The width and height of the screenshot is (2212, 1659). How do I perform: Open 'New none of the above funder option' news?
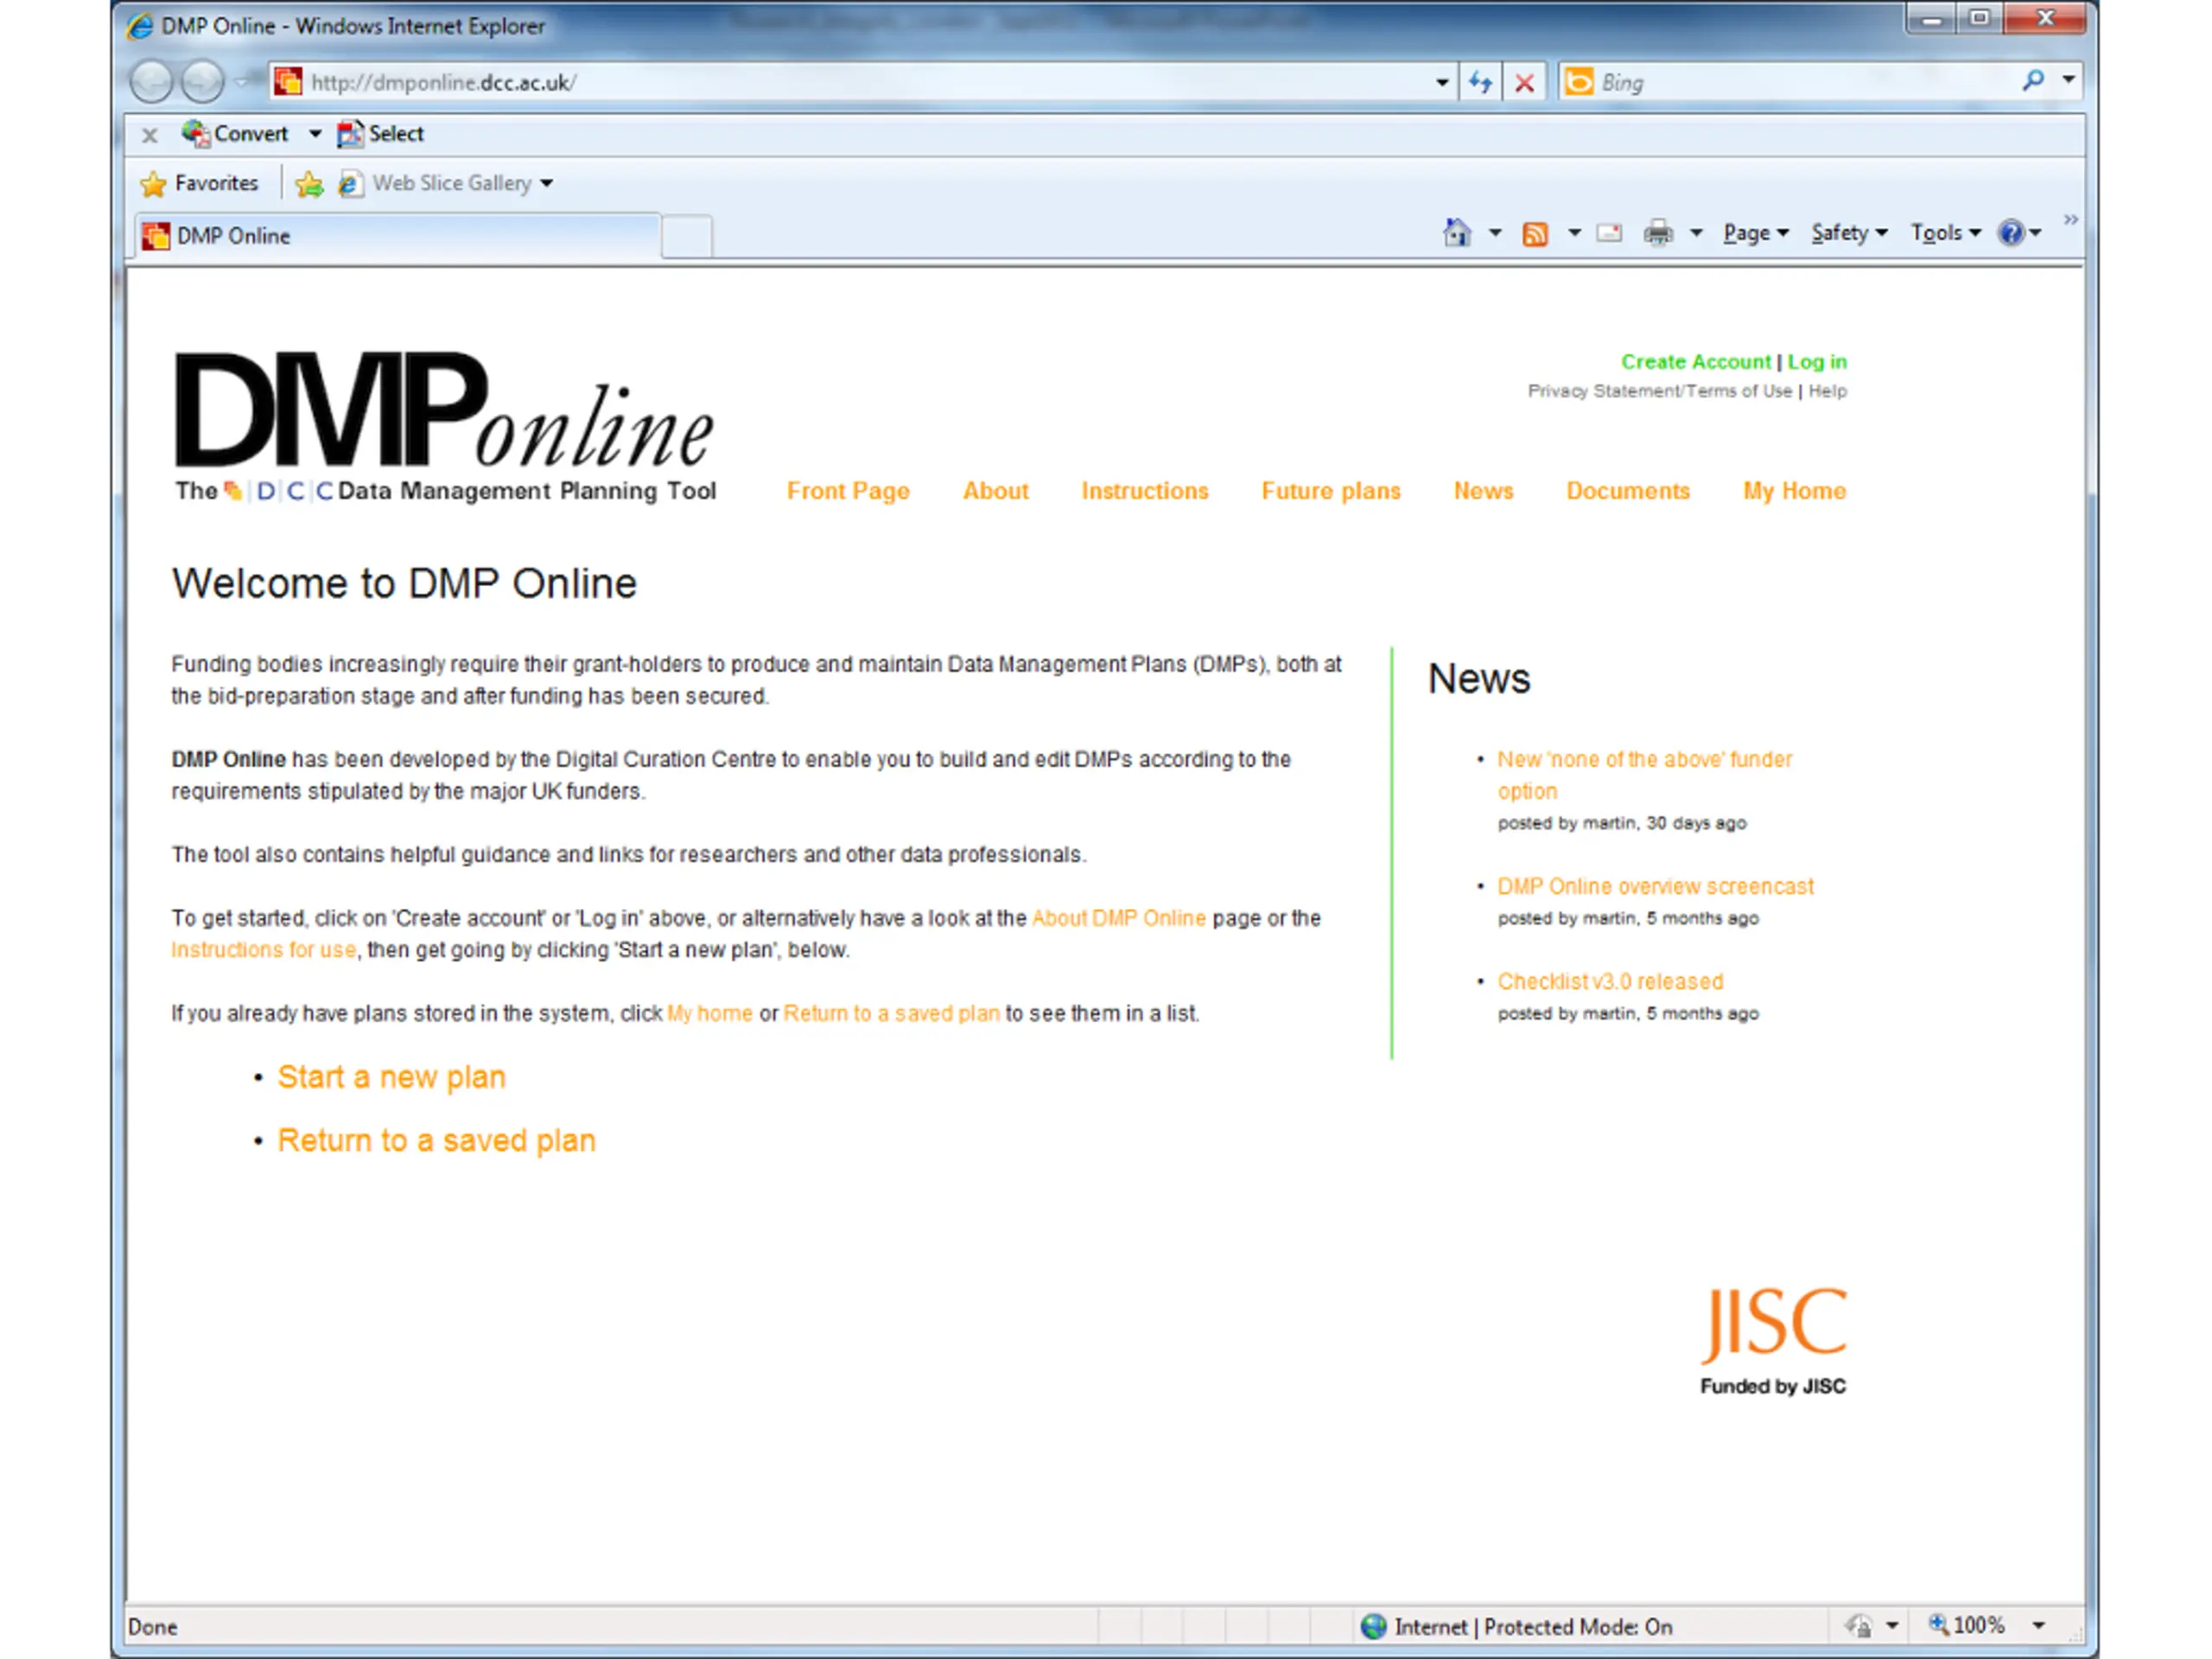pos(1644,775)
